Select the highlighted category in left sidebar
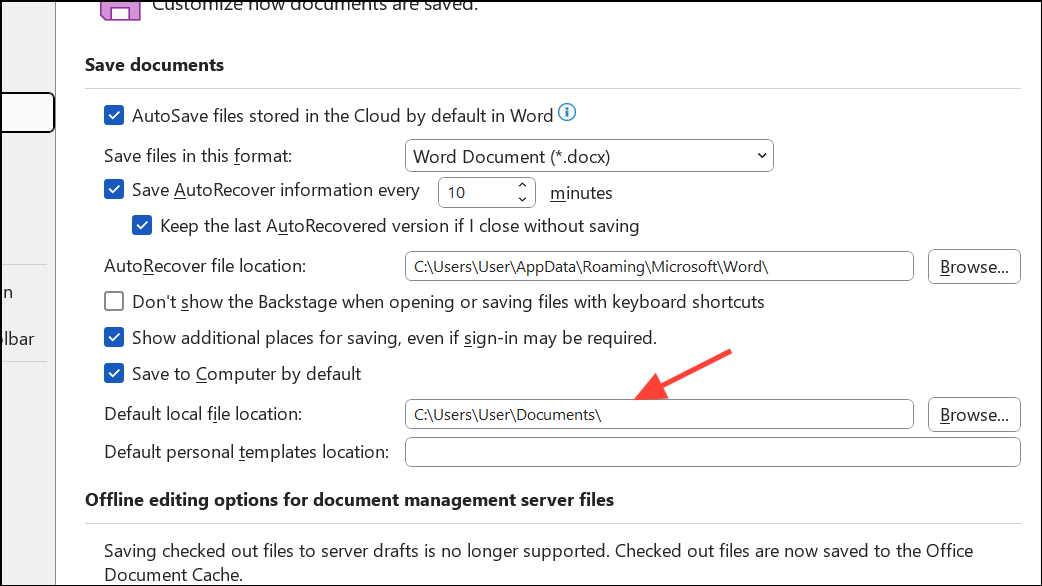This screenshot has height=586, width=1042. pos(26,113)
